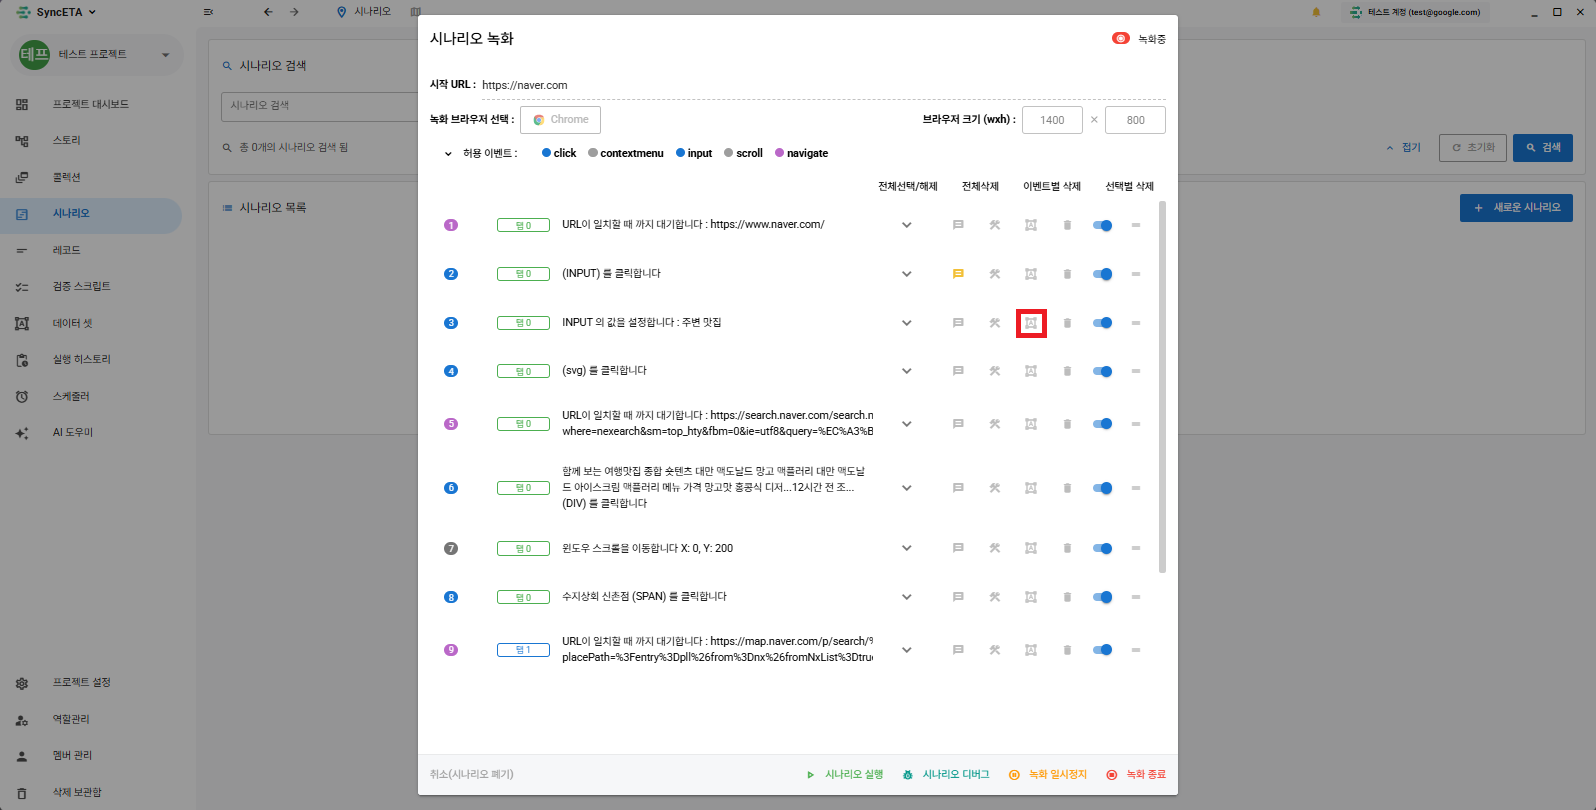
Task: Open the dataset icon for the www.naver.com step
Action: tap(1031, 225)
